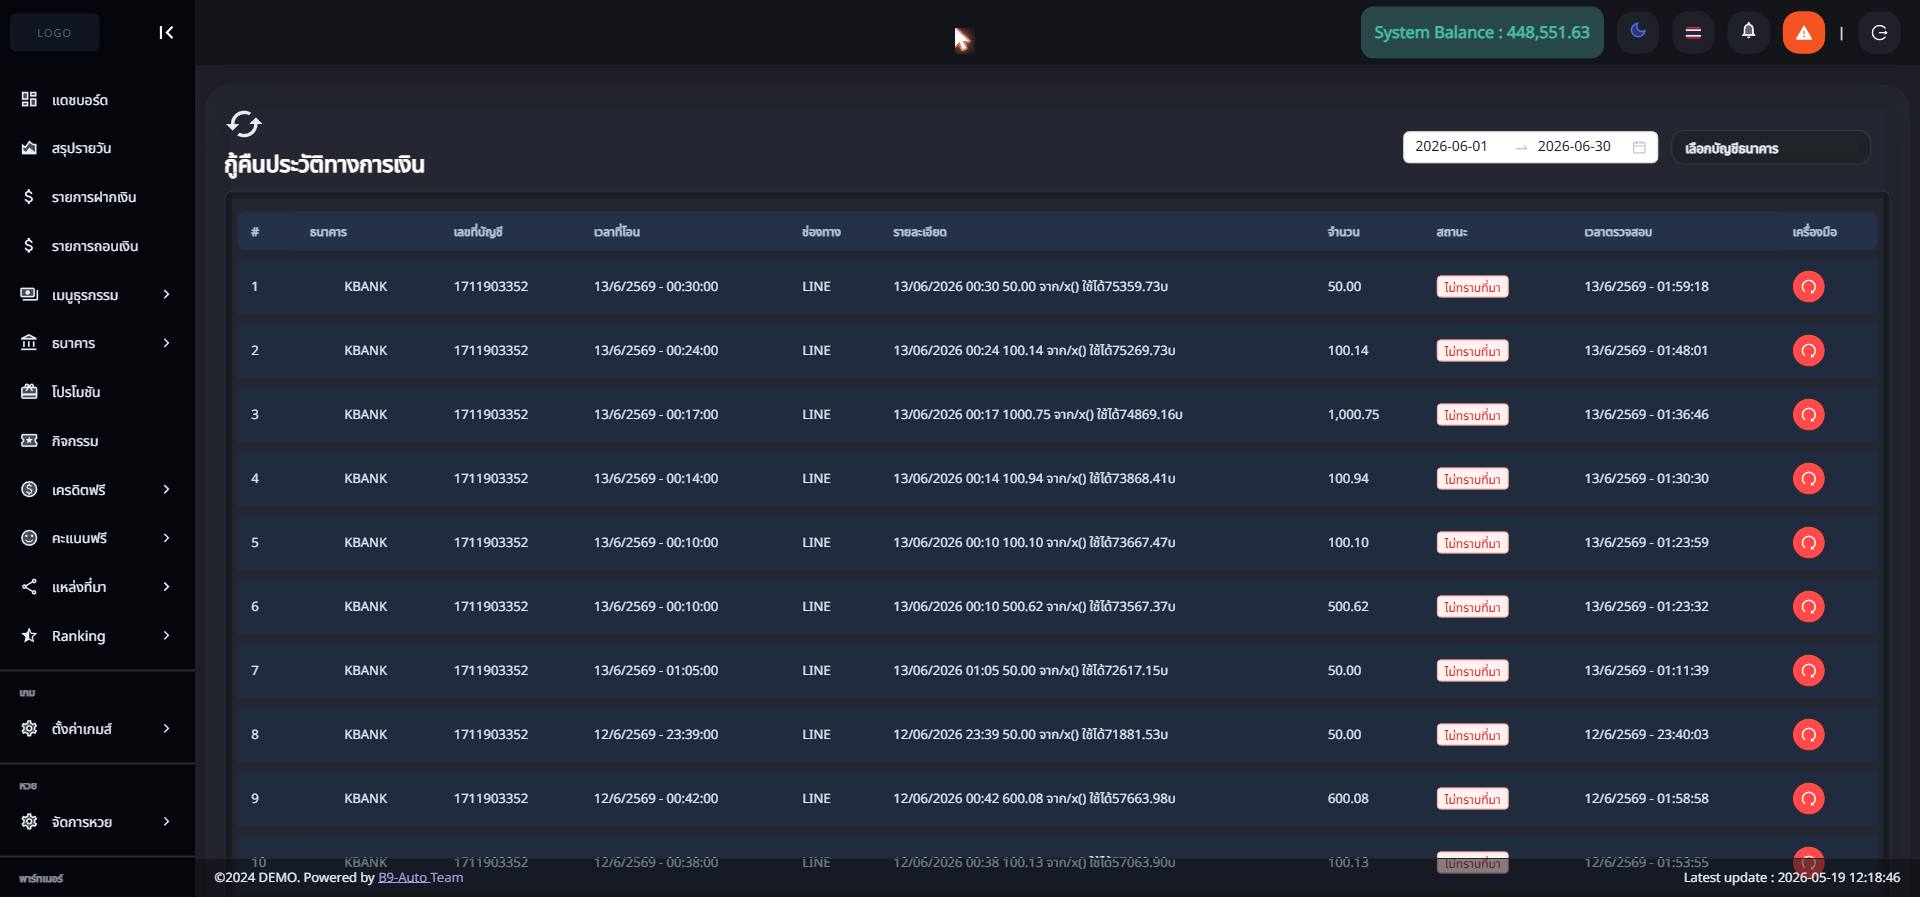Image resolution: width=1920 pixels, height=897 pixels.
Task: Open the start date field 2026-06-01
Action: 1452,147
